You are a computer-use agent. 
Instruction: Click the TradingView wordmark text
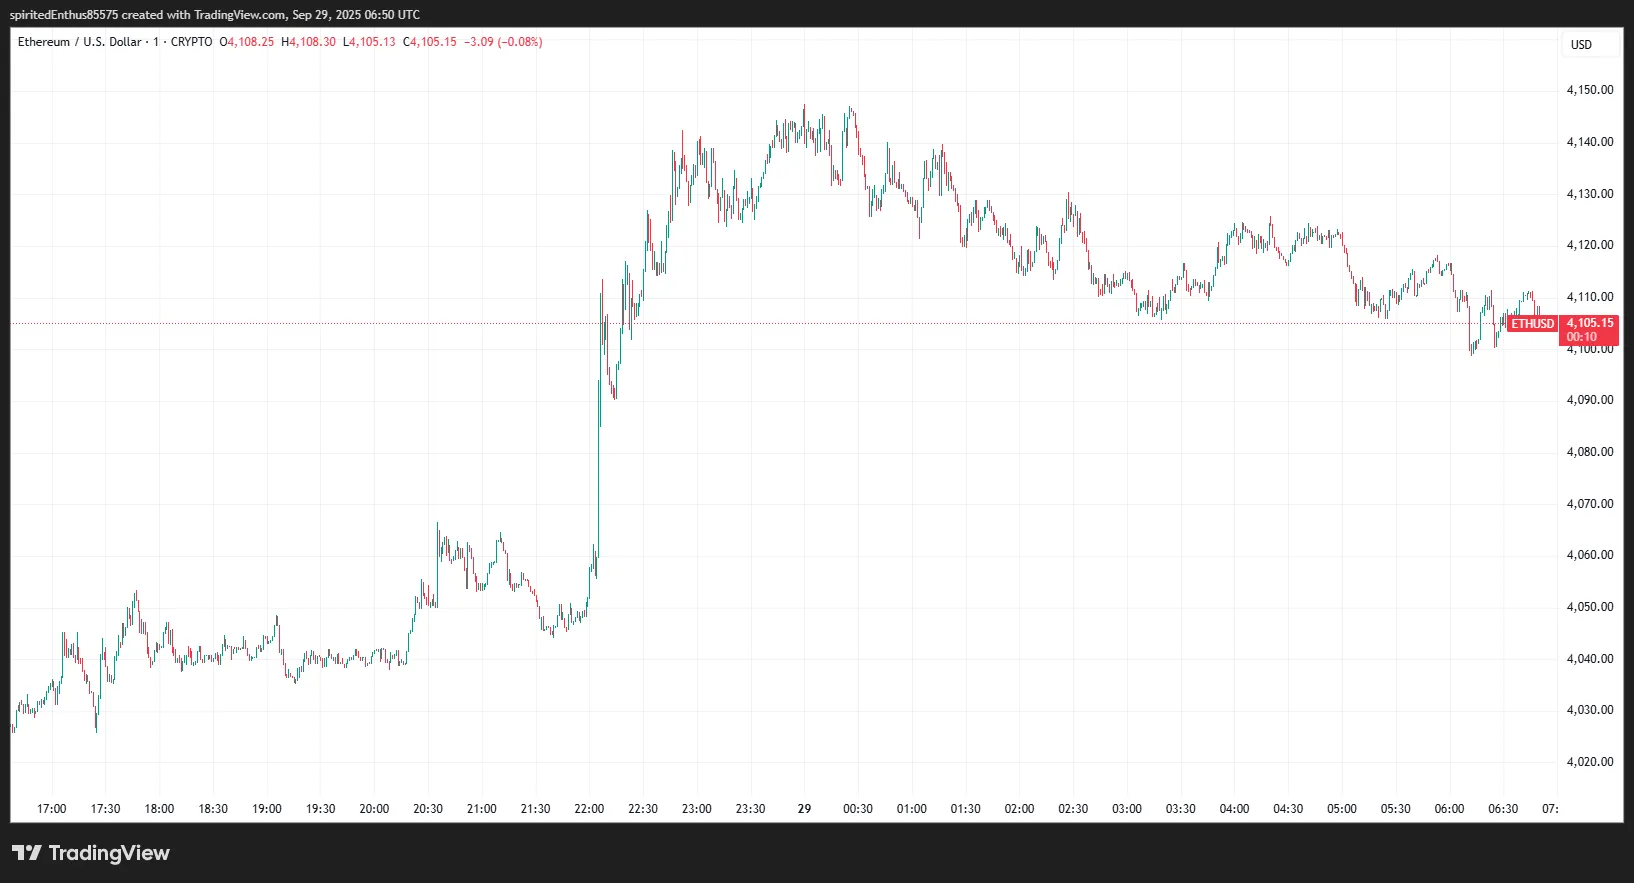pyautogui.click(x=109, y=853)
